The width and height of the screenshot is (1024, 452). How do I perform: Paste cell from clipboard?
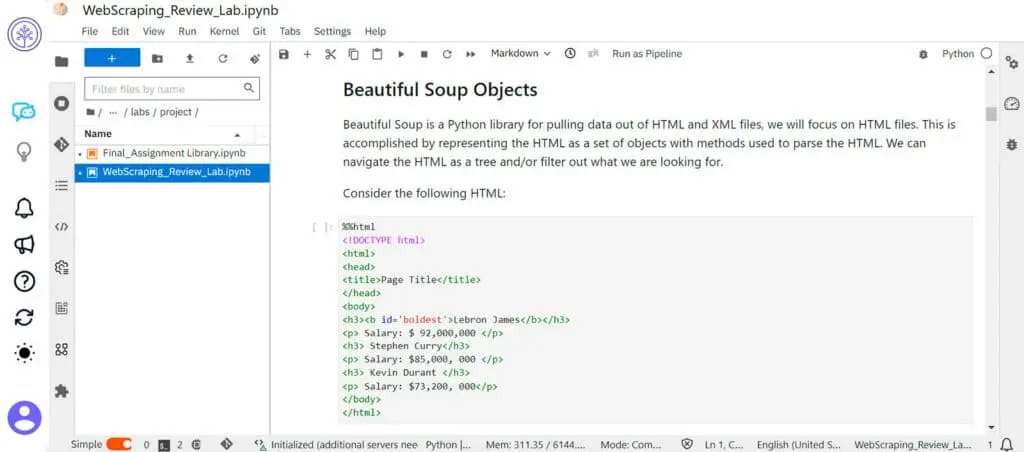coord(377,54)
